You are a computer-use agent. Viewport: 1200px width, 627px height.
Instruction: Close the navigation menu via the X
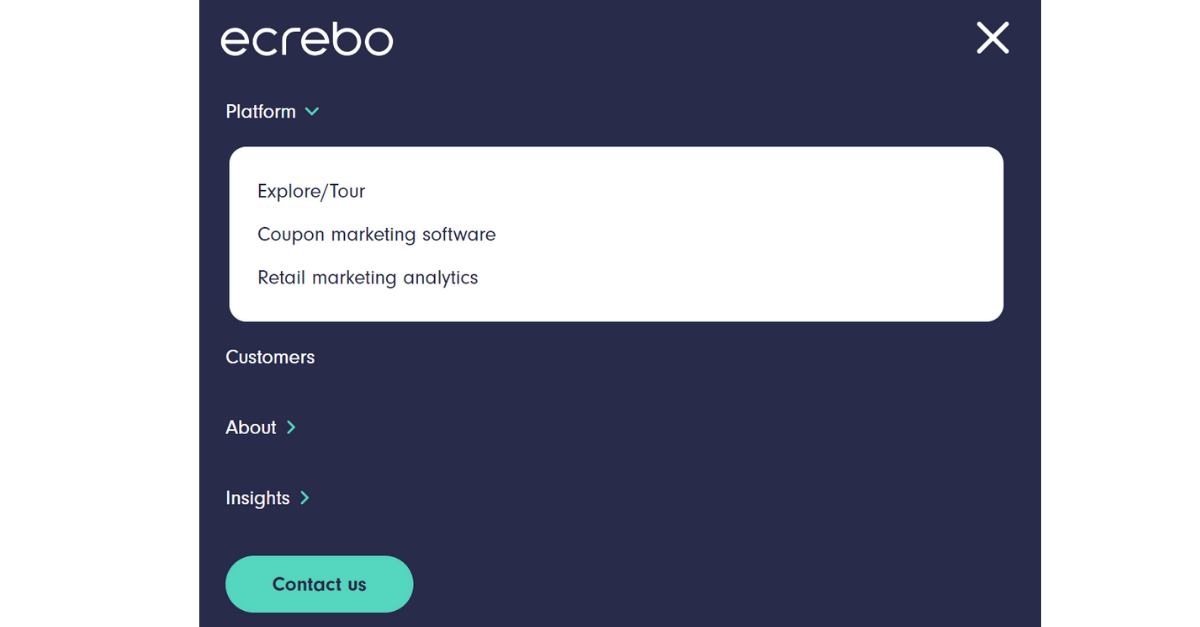pyautogui.click(x=992, y=37)
